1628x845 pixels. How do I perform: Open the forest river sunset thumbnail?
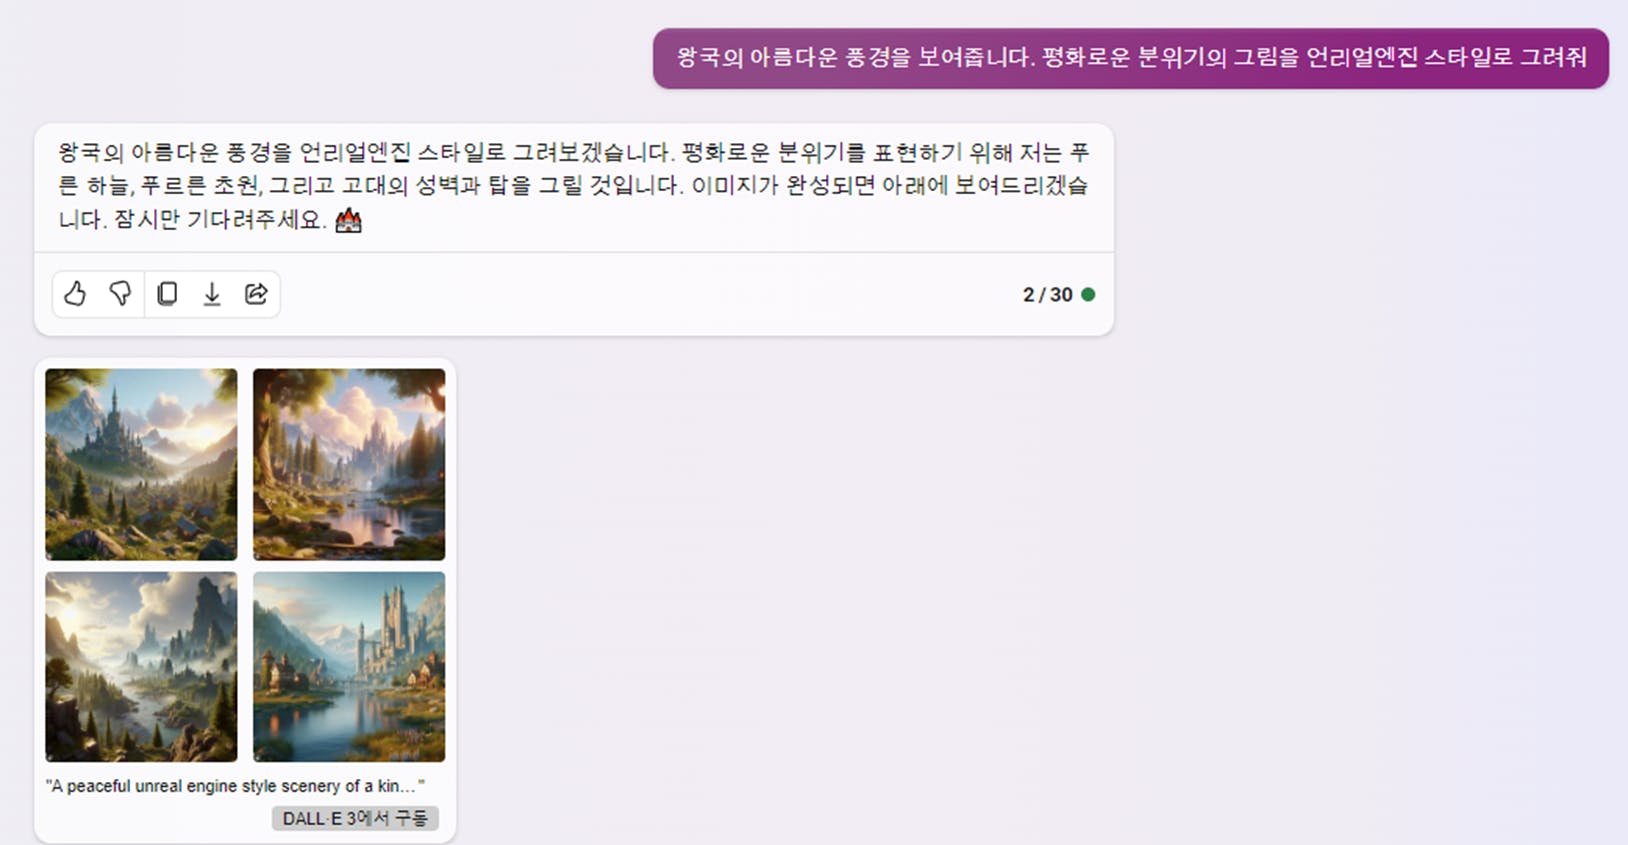coord(349,464)
